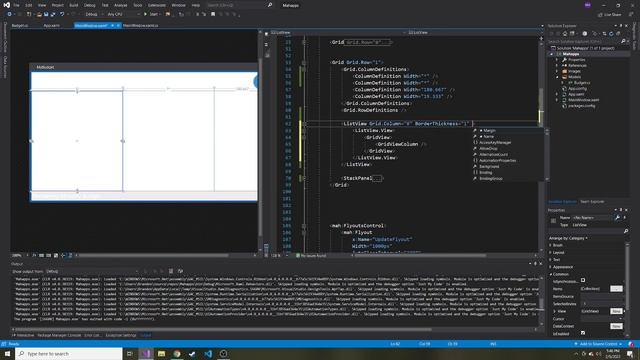Viewport: 640px width, 360px height.
Task: Open File Explorer from taskbar
Action: tap(161, 353)
